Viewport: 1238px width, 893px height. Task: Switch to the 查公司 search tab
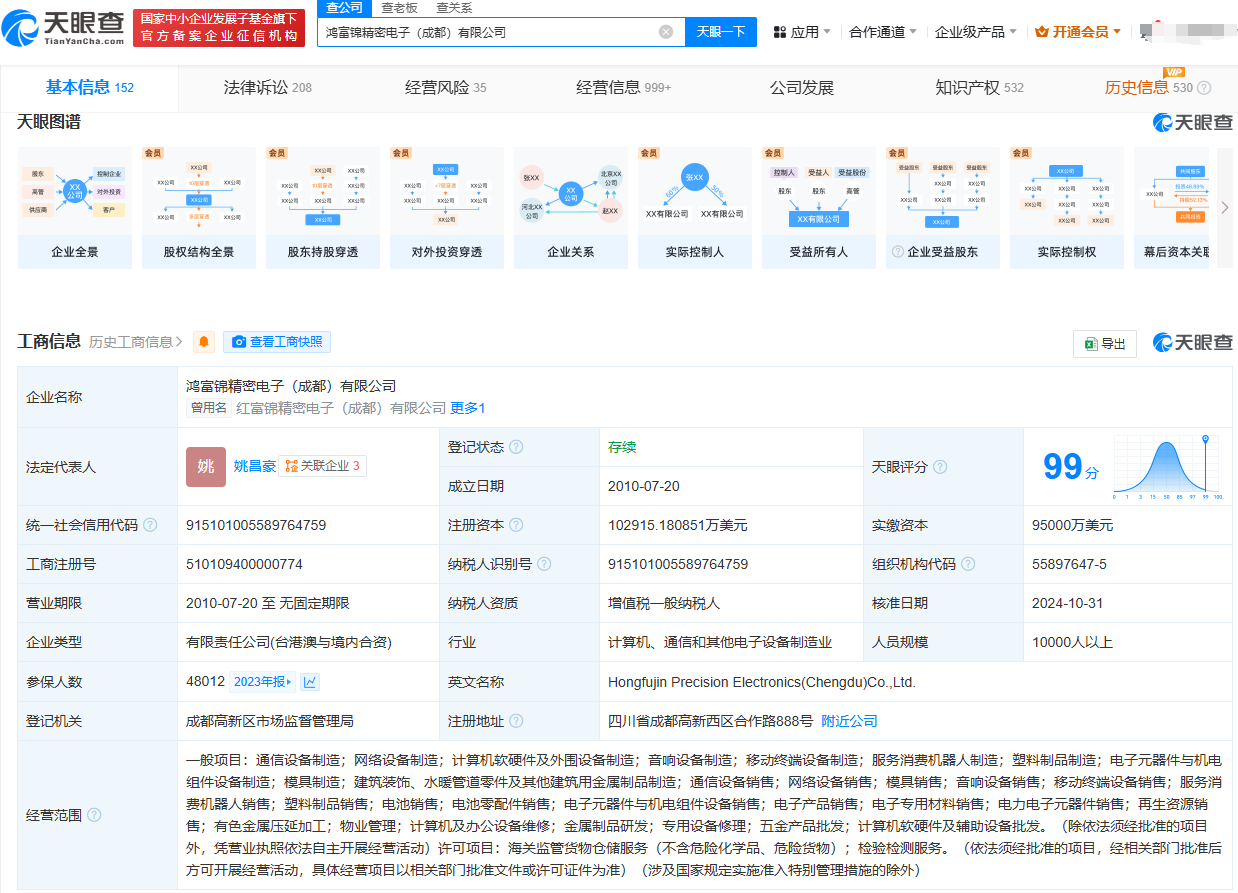point(345,8)
